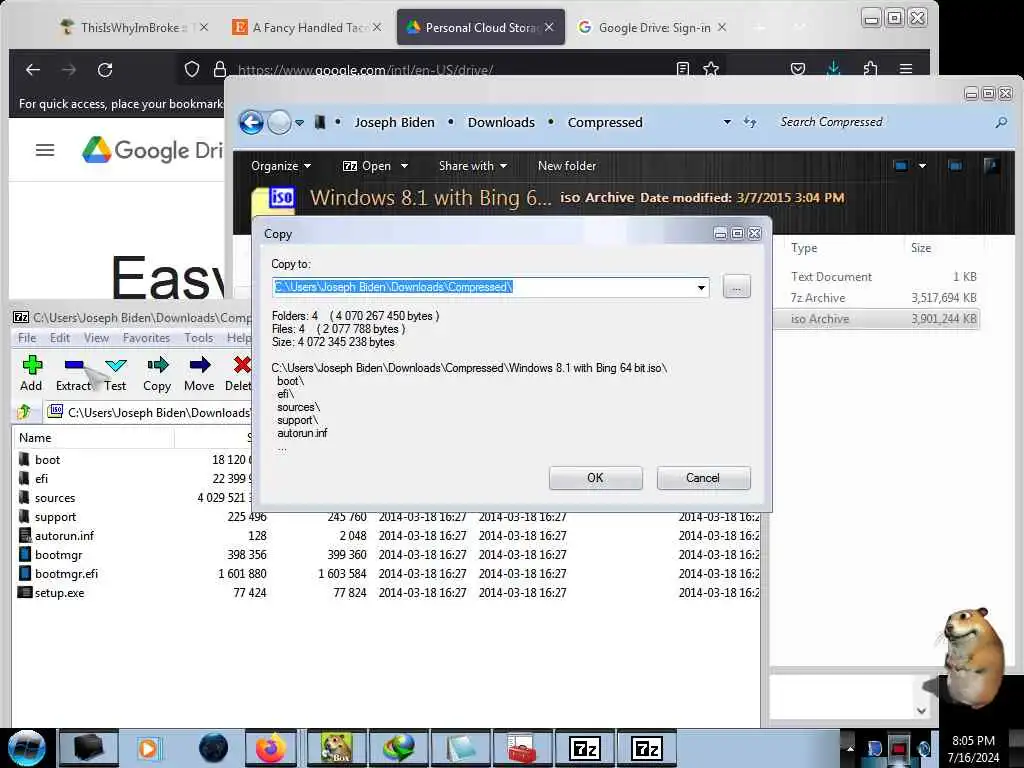Open the 7-Zip View menu
The image size is (1024, 768).
click(x=96, y=338)
